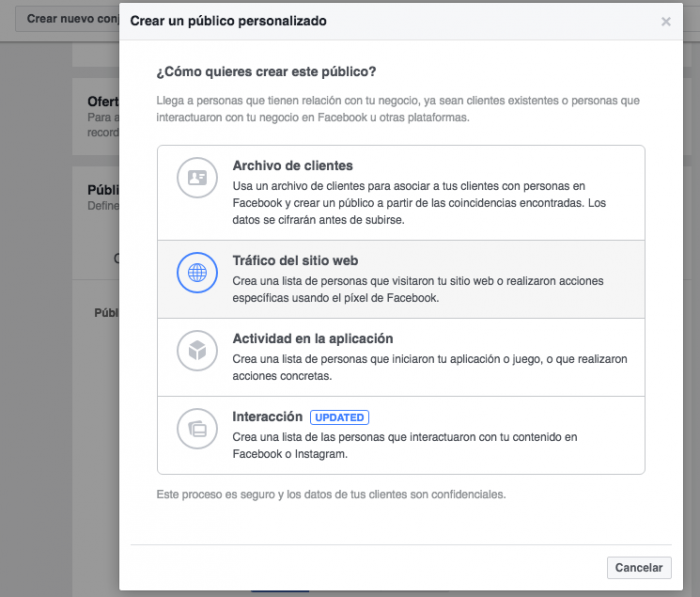
Task: Select the Interacción option title
Action: point(268,417)
